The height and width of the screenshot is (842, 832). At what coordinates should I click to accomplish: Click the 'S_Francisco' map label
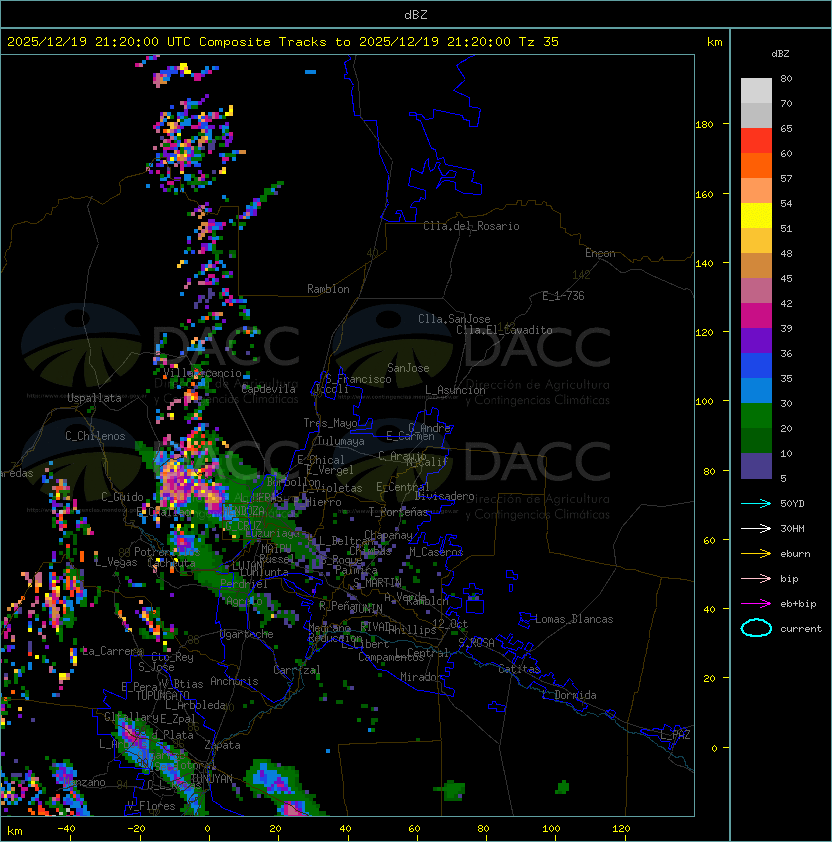coord(358,379)
